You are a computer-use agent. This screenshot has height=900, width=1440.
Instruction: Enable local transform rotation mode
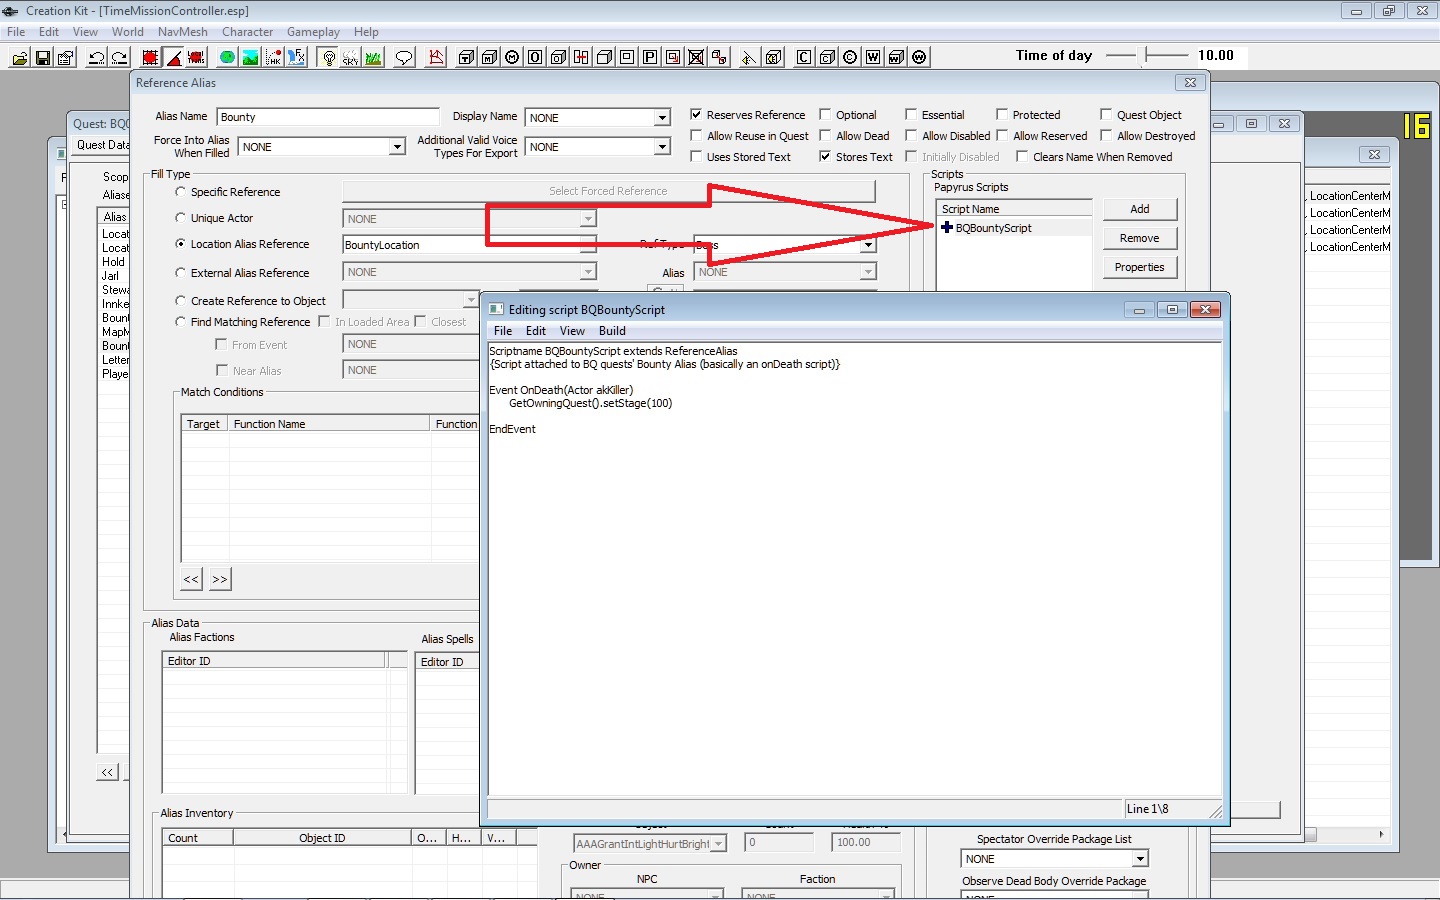[196, 57]
